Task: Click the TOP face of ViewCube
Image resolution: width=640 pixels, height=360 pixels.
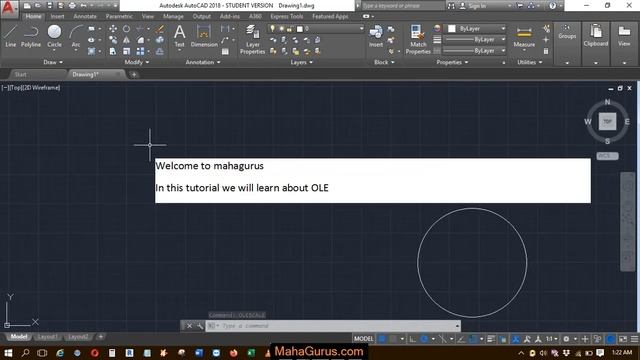Action: tap(607, 122)
